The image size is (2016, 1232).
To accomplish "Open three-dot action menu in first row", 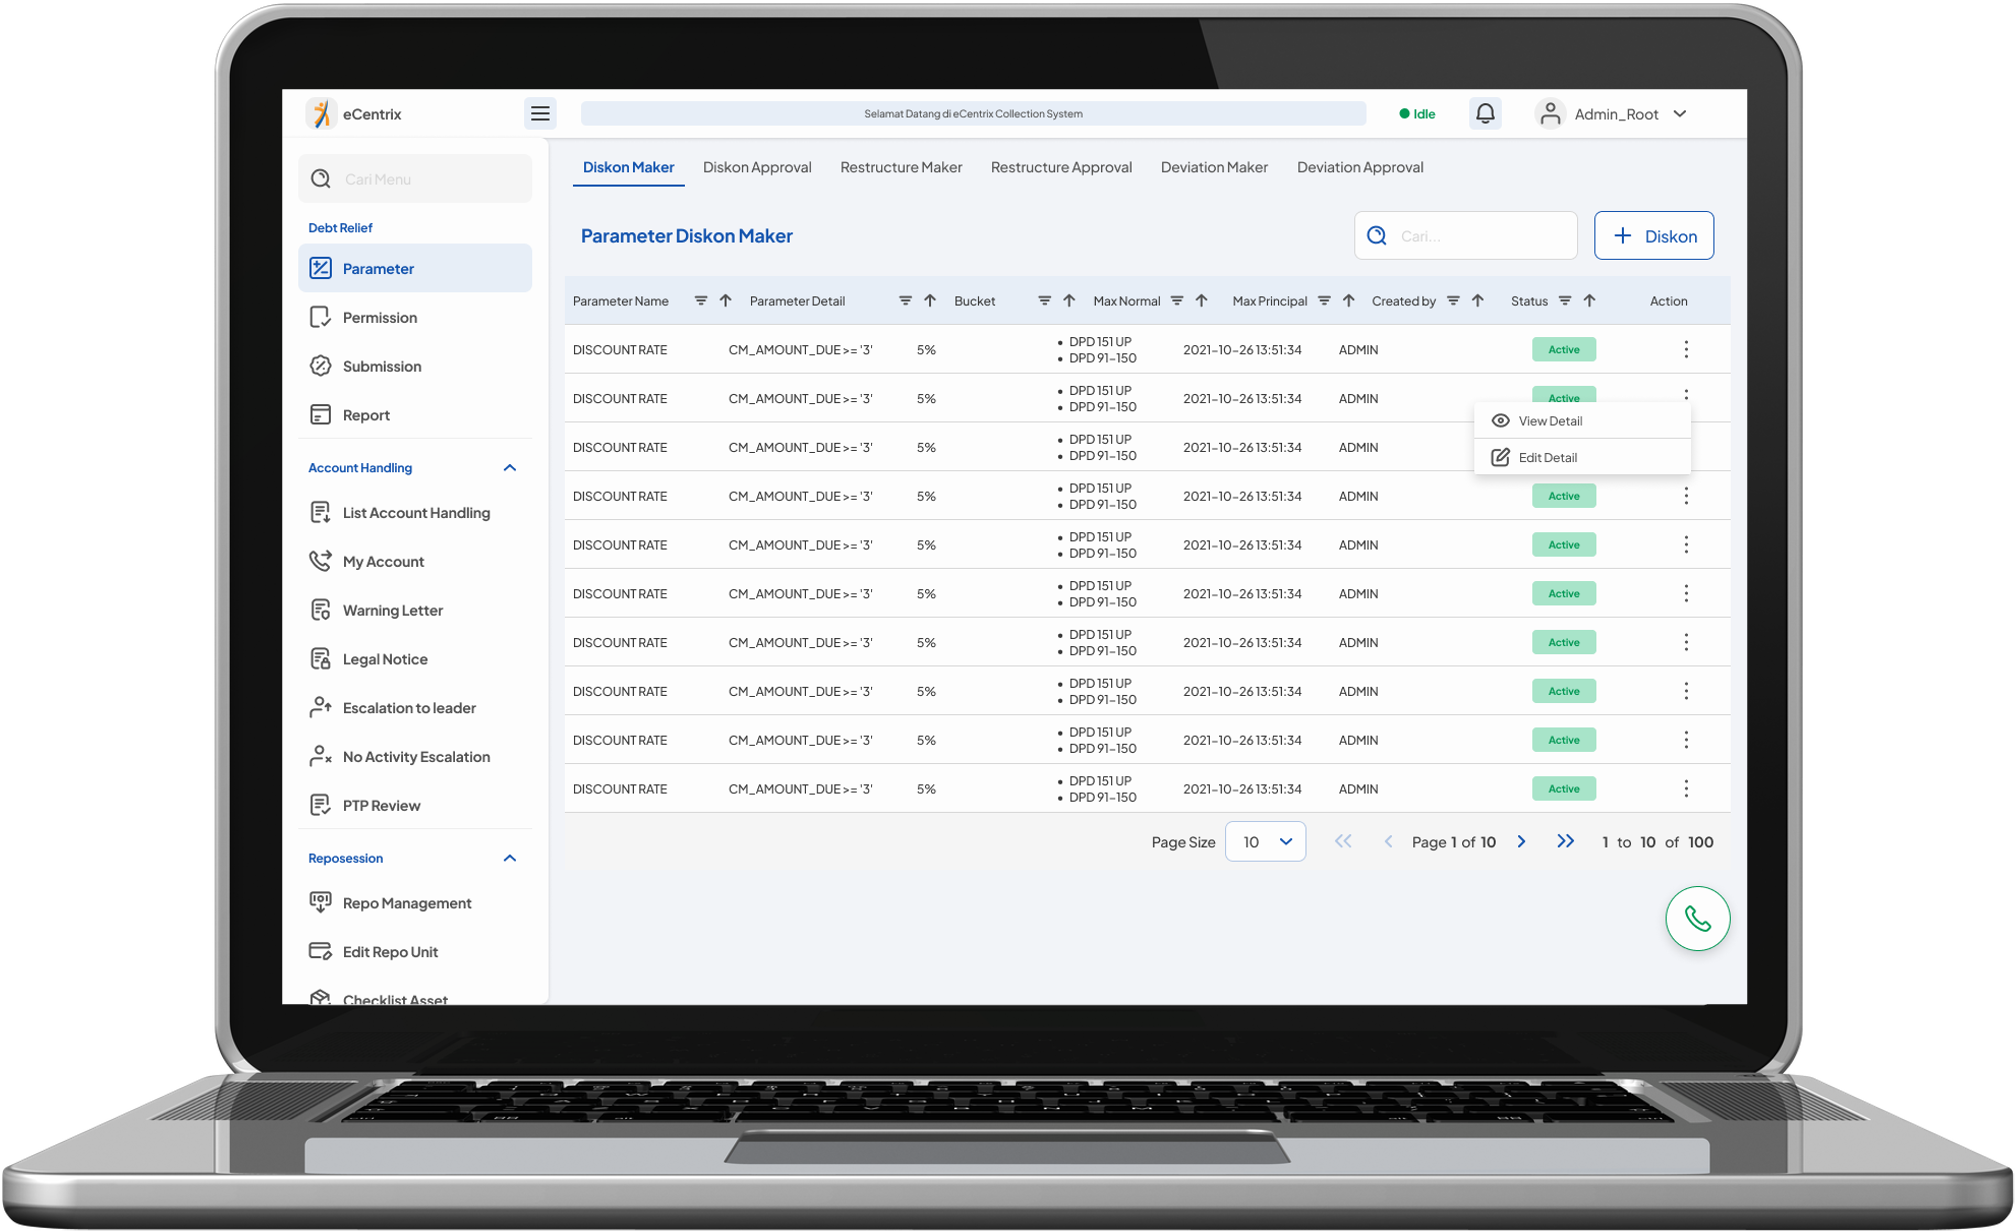I will click(1686, 349).
